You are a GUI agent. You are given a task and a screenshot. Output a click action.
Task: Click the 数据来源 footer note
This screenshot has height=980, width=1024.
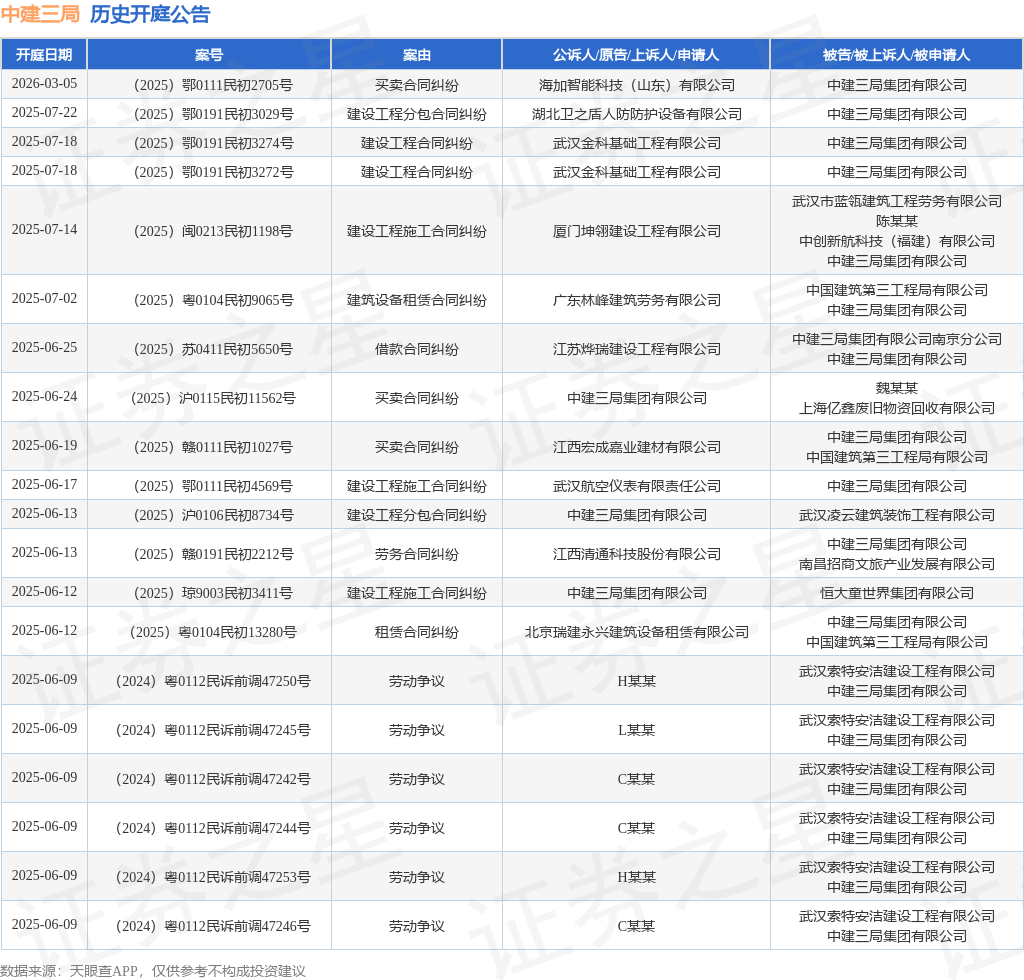[153, 971]
